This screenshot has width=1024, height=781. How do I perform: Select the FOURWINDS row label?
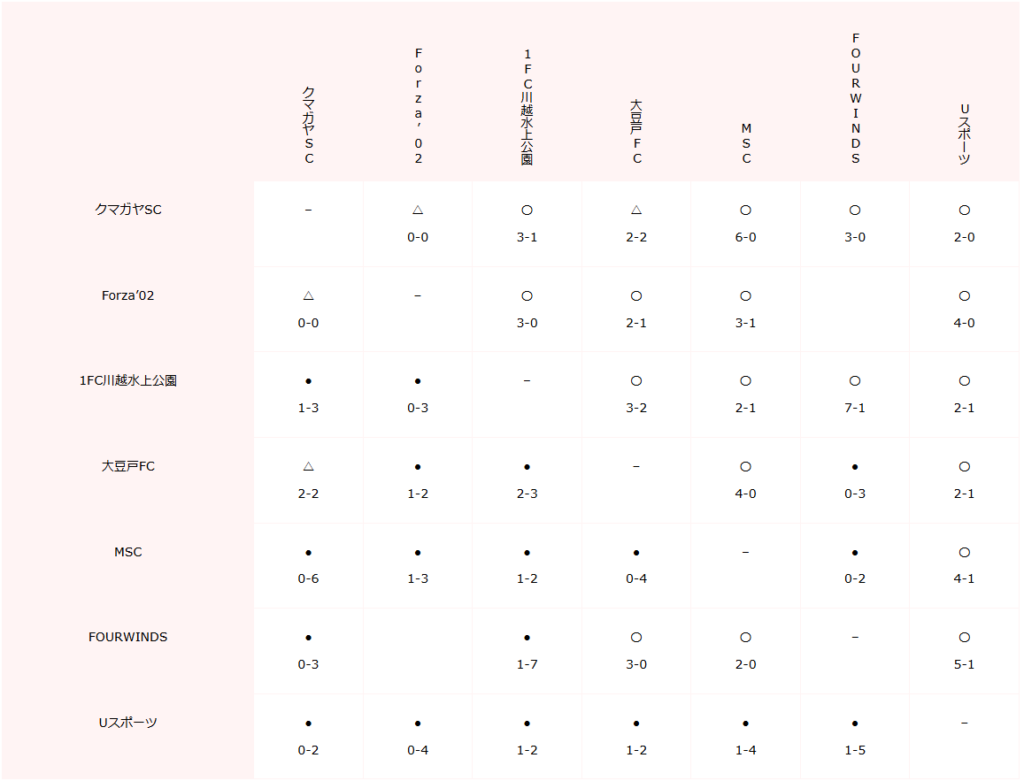click(x=128, y=637)
